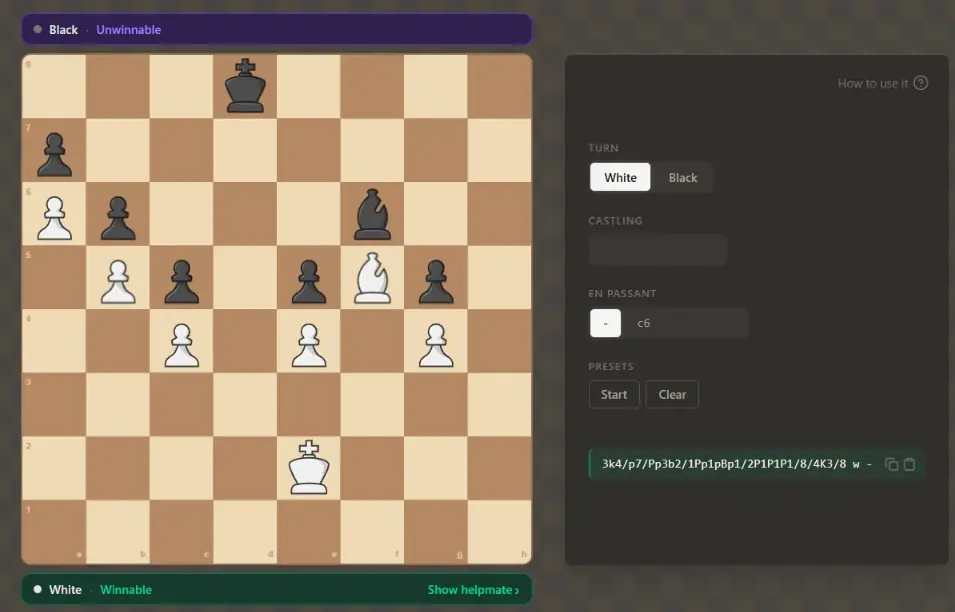Click the empty square e8

[x=309, y=86]
